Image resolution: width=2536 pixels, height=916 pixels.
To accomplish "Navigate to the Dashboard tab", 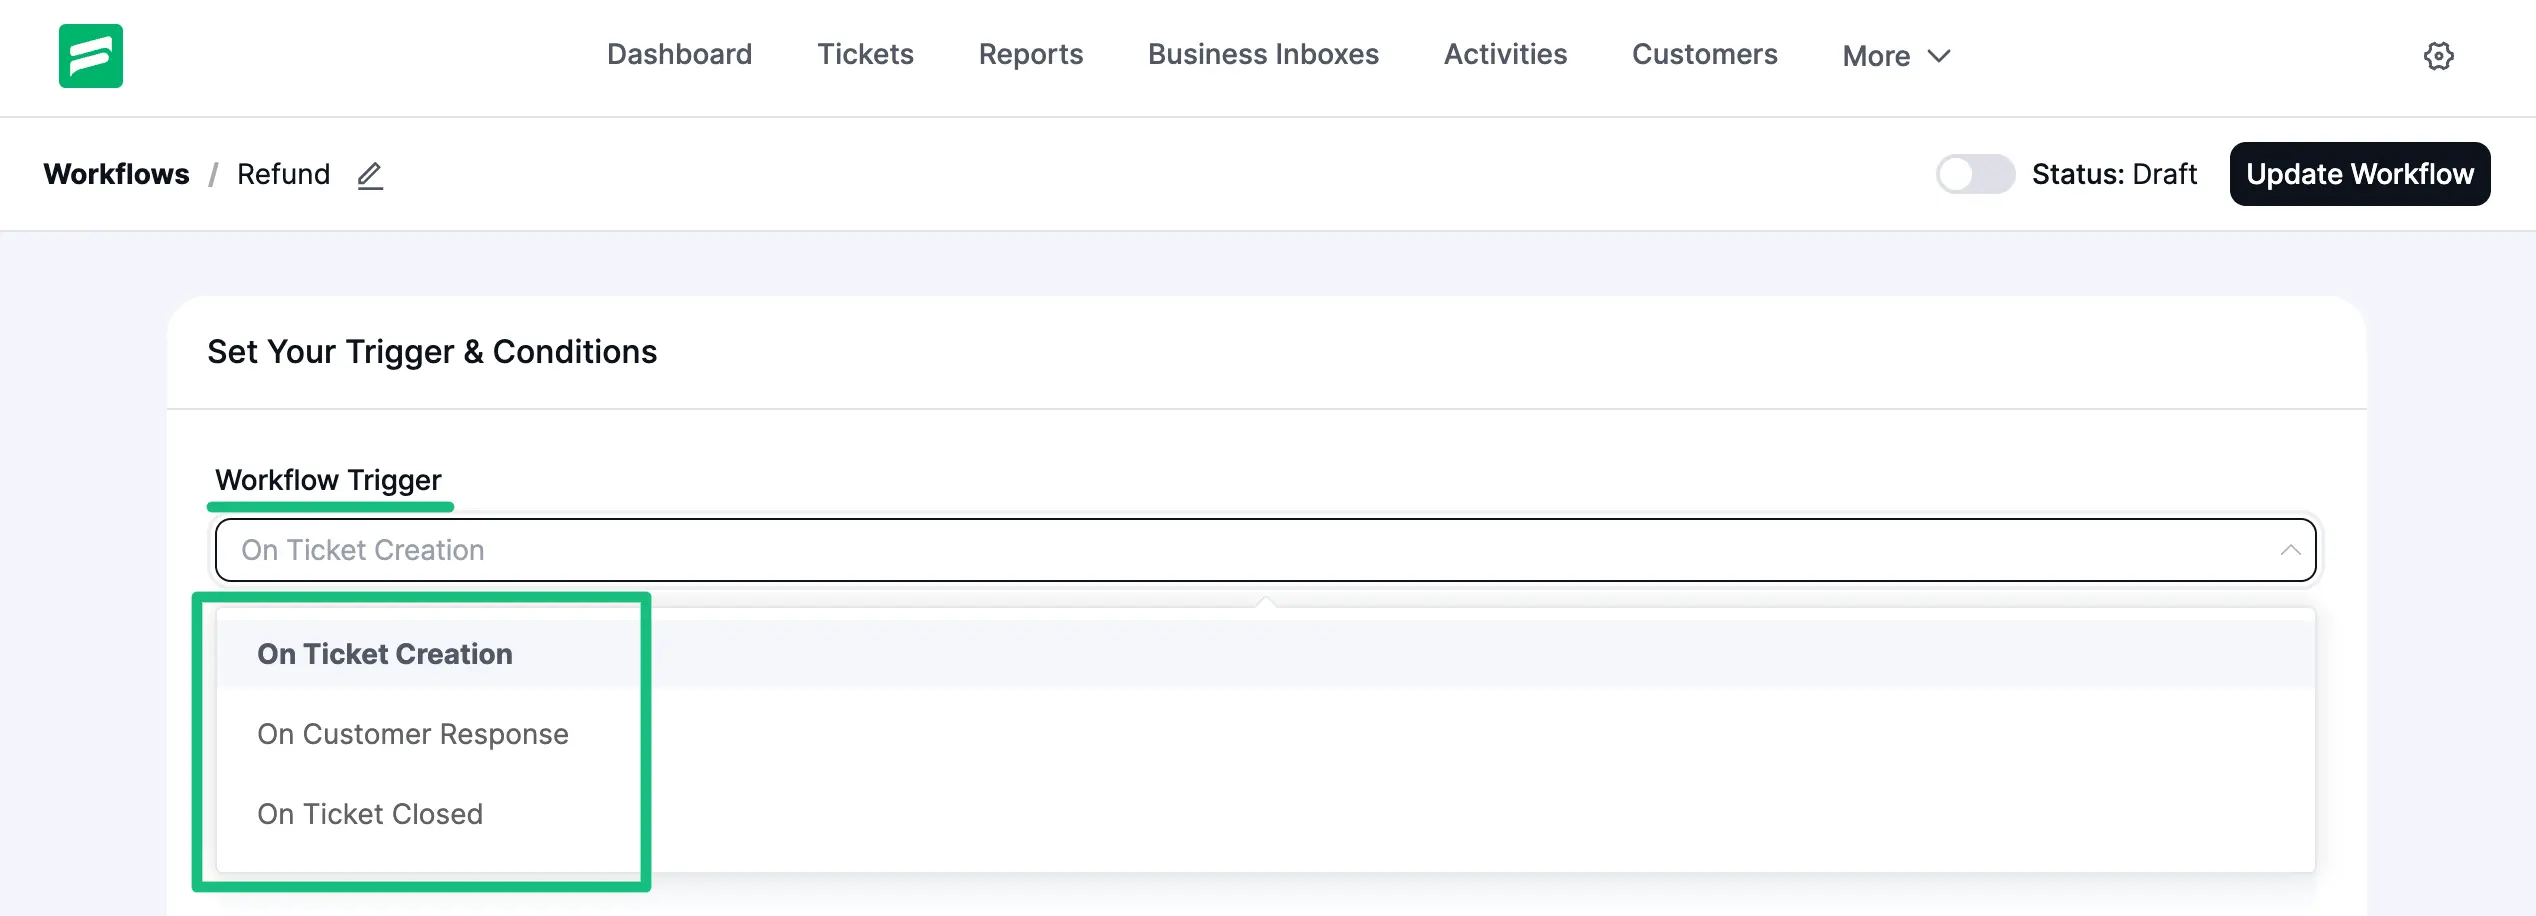I will 679,55.
